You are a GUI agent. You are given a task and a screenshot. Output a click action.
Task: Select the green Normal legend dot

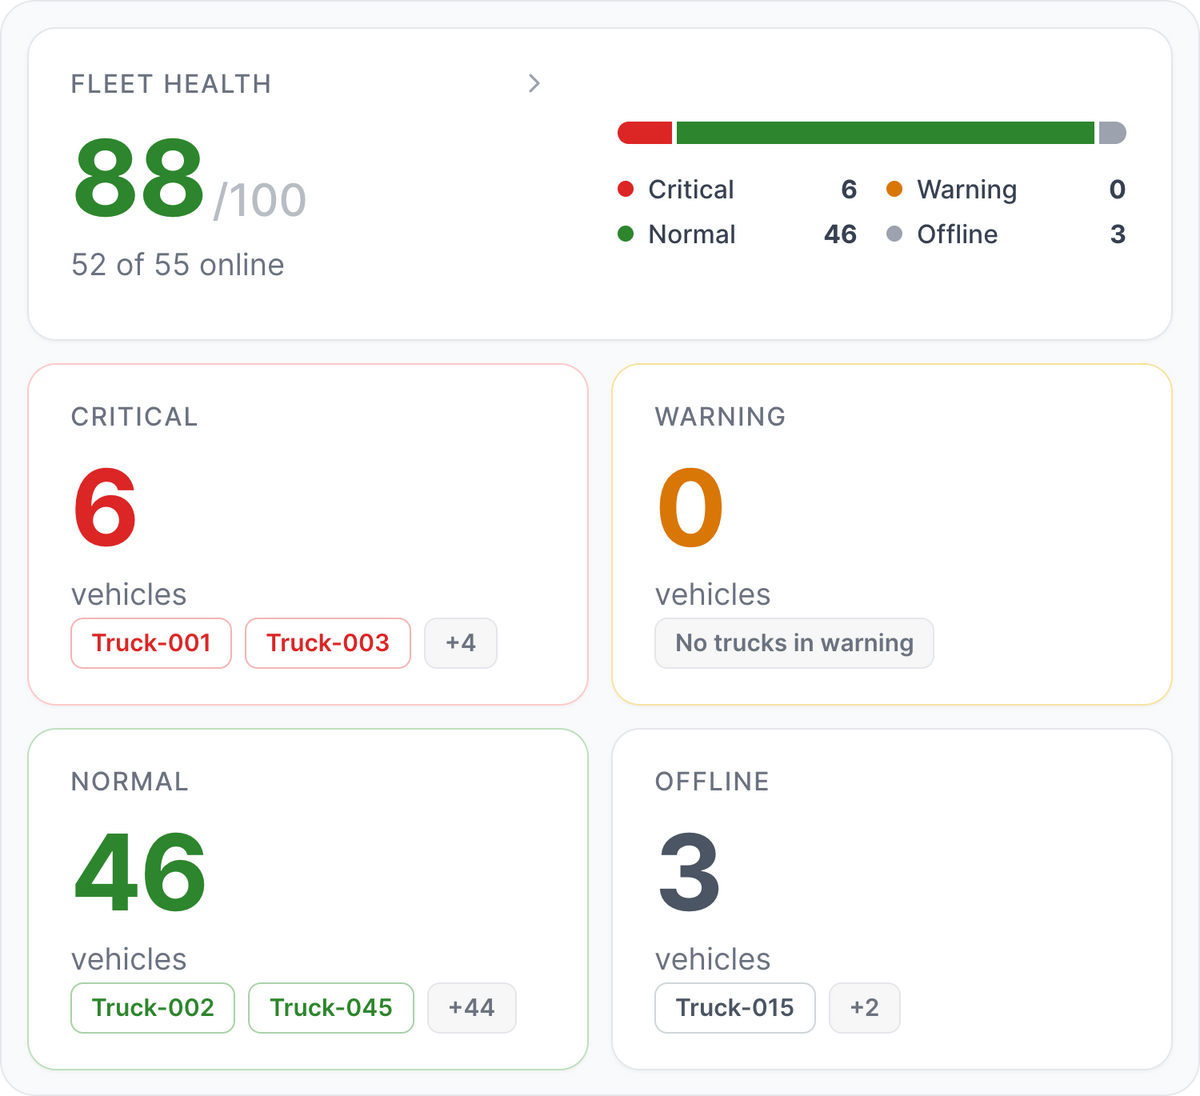pyautogui.click(x=626, y=234)
